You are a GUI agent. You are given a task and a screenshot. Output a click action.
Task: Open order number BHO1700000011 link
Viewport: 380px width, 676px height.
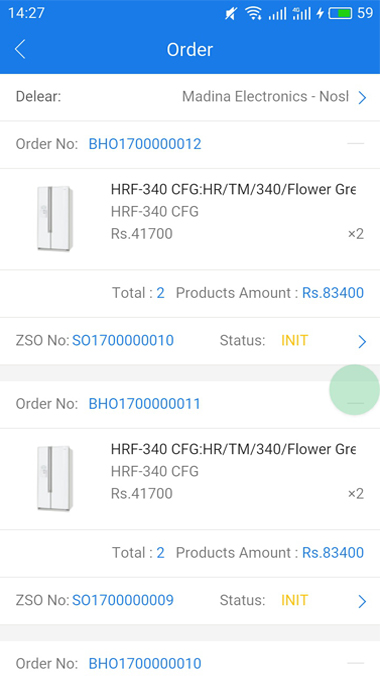144,404
